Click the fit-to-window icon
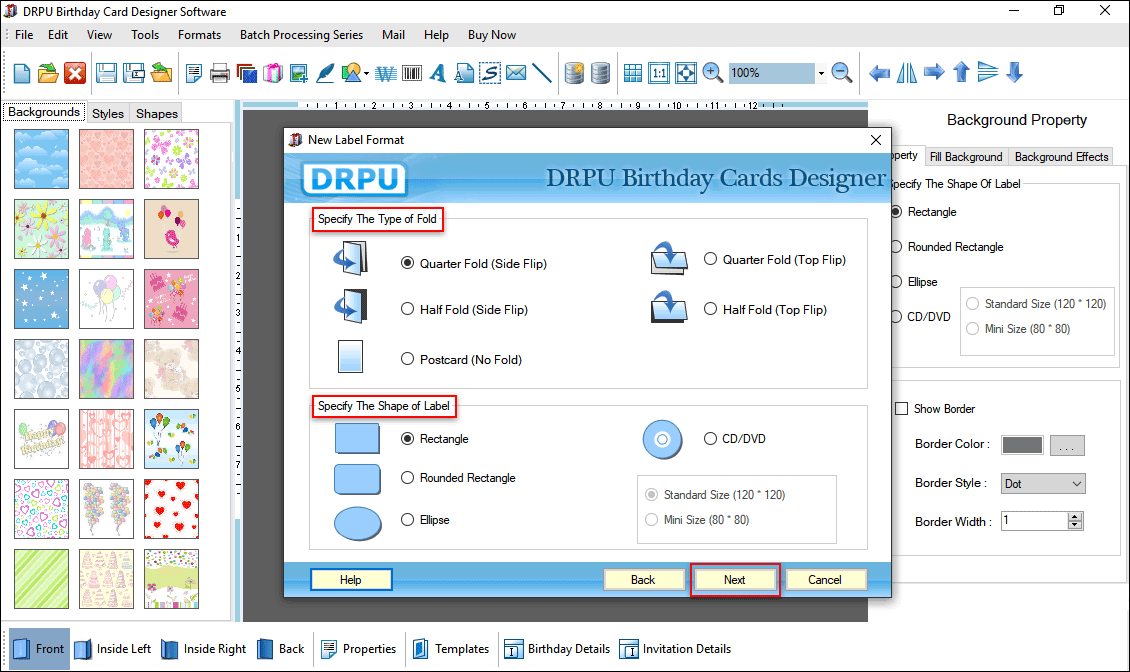The width and height of the screenshot is (1130, 672). (x=685, y=73)
